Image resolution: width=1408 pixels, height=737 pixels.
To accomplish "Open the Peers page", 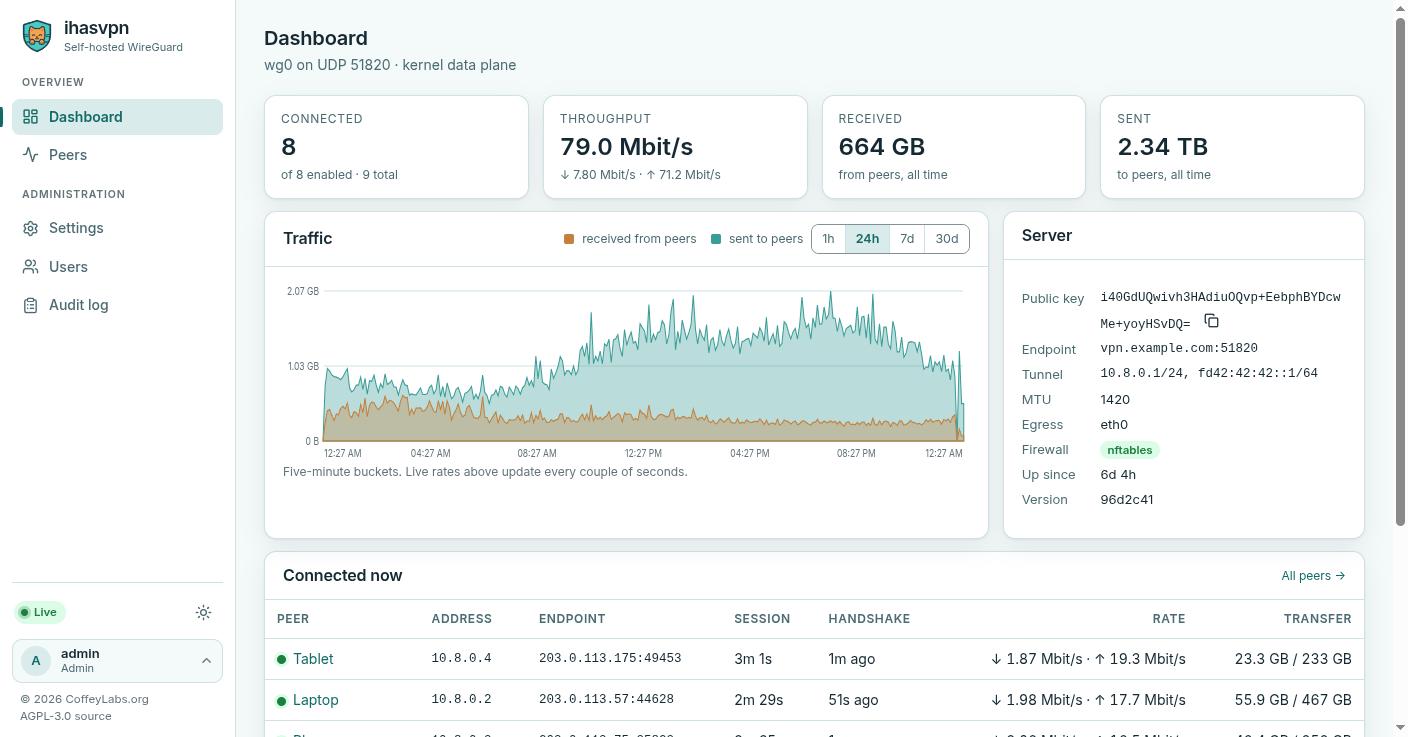I will (x=117, y=155).
